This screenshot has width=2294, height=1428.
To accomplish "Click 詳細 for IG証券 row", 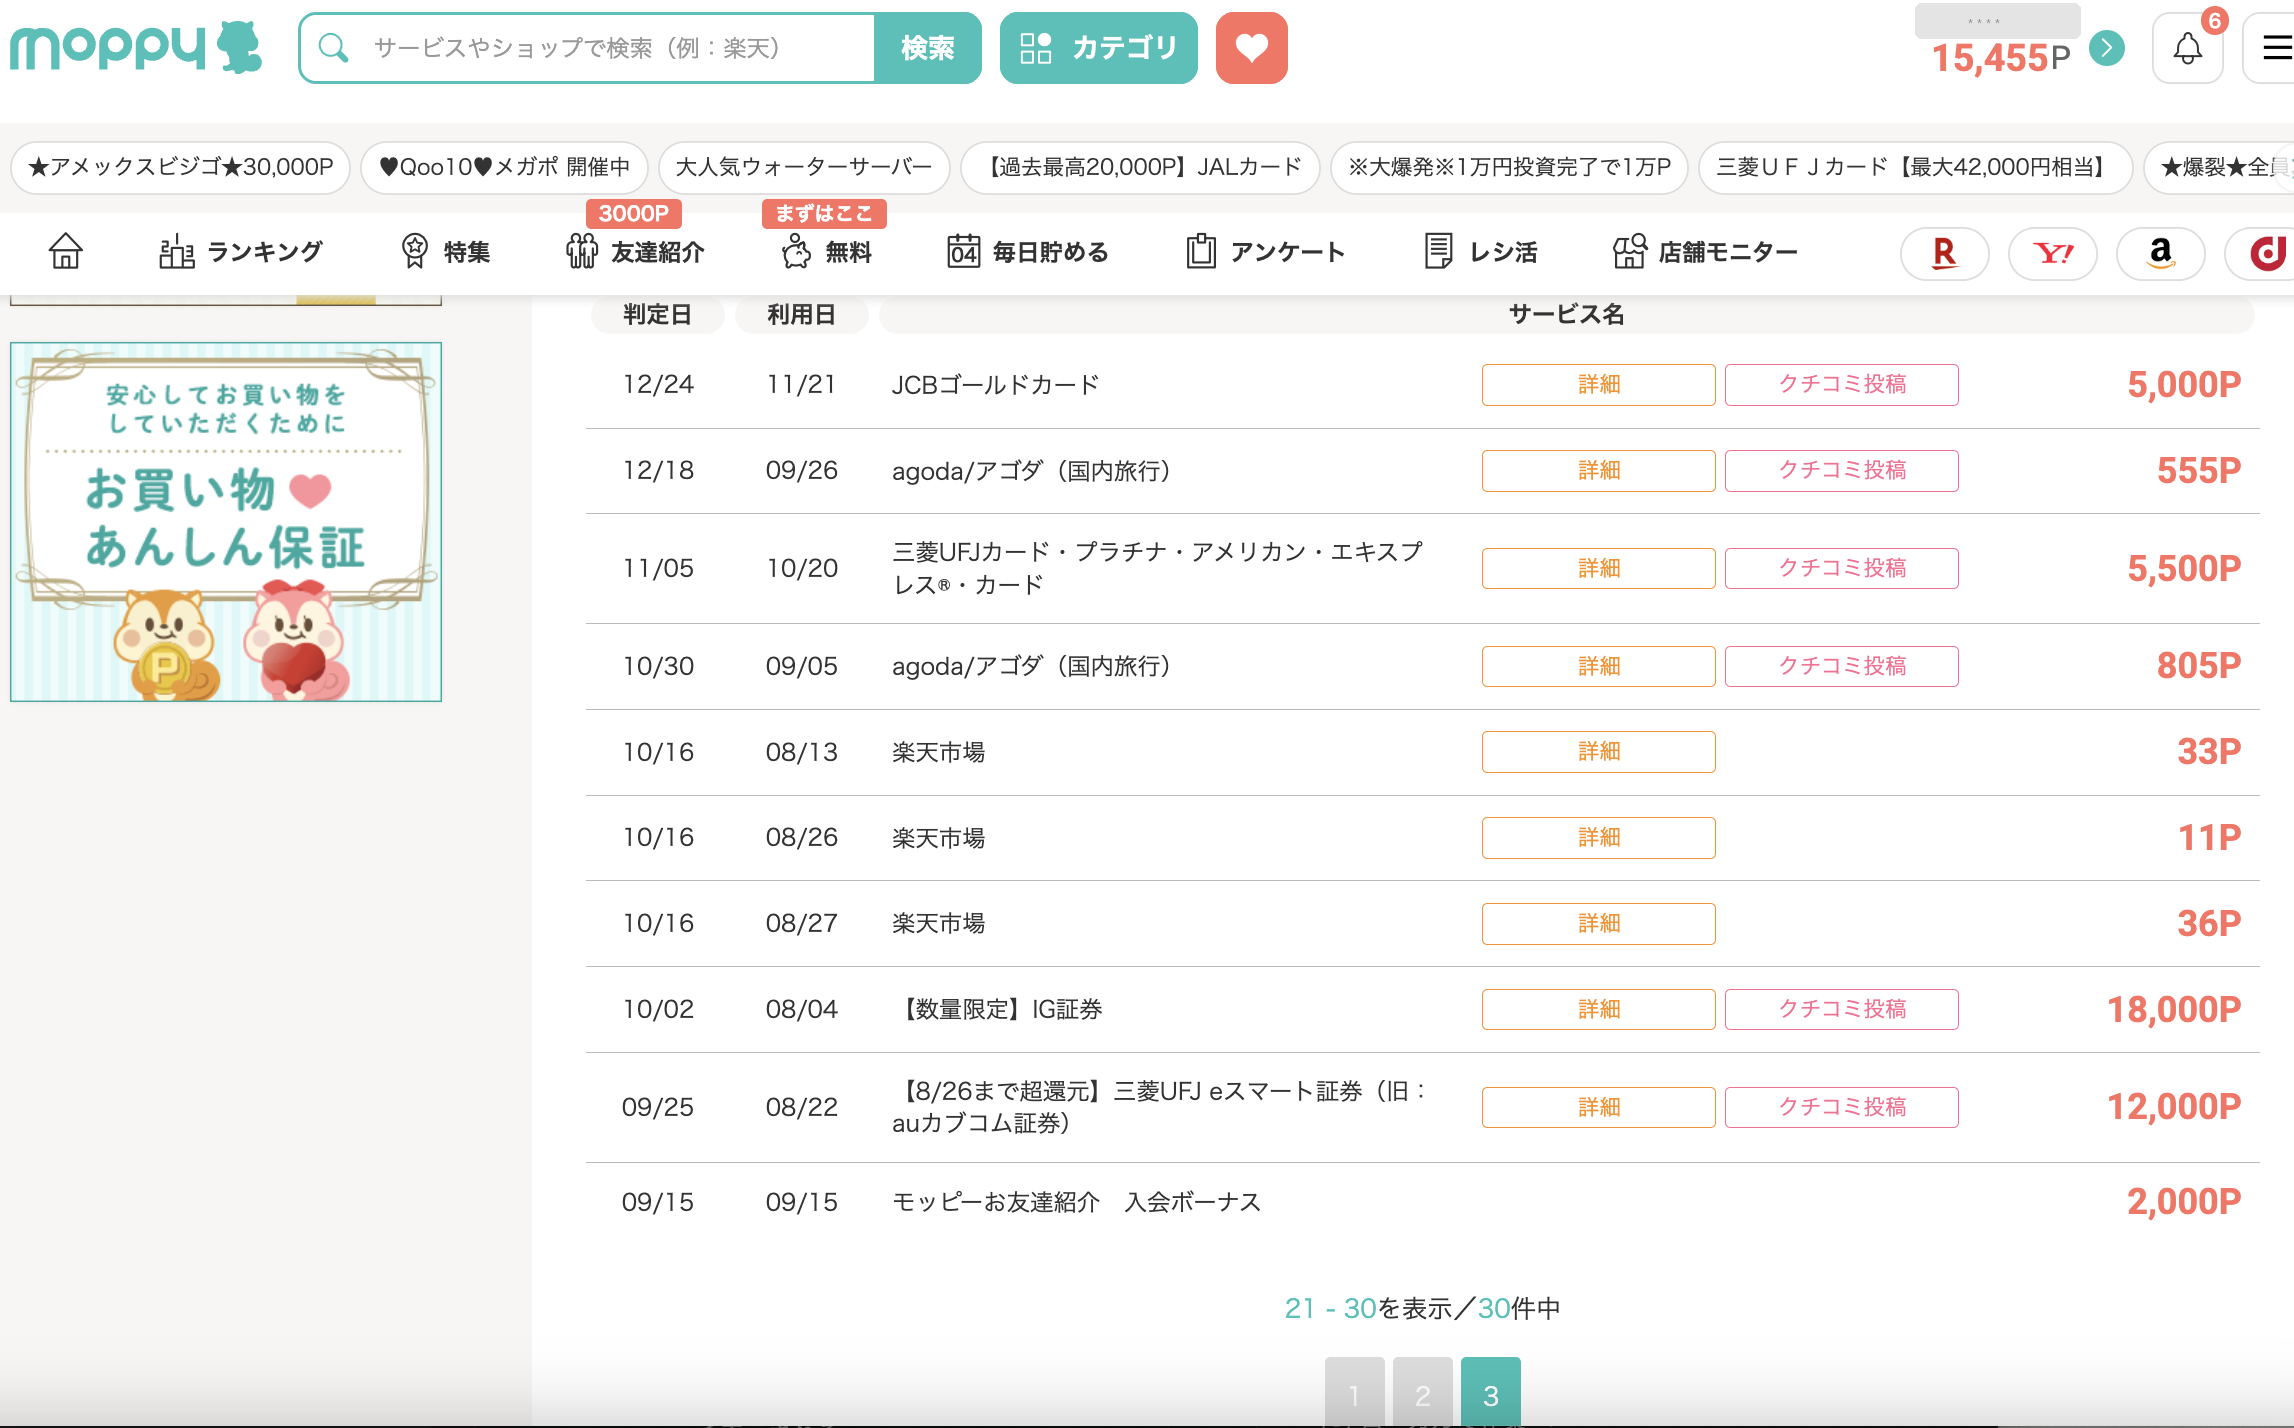I will [1598, 1009].
